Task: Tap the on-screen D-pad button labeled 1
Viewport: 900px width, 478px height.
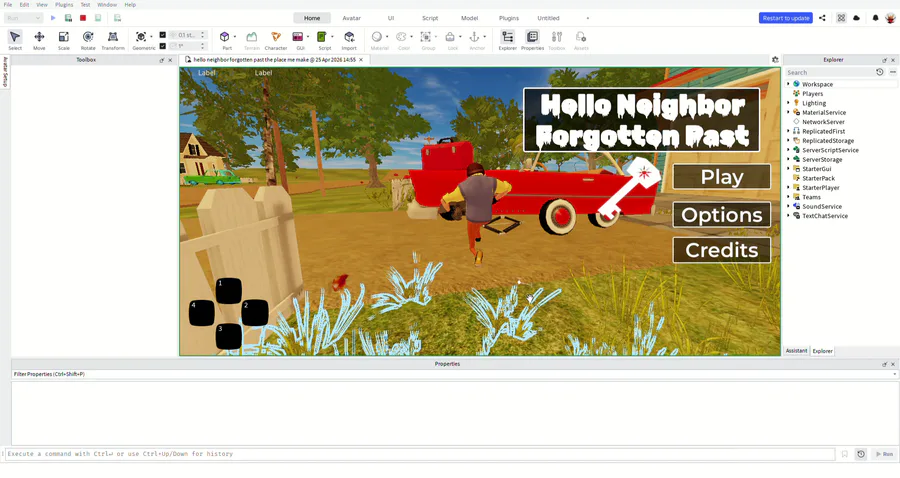Action: (228, 291)
